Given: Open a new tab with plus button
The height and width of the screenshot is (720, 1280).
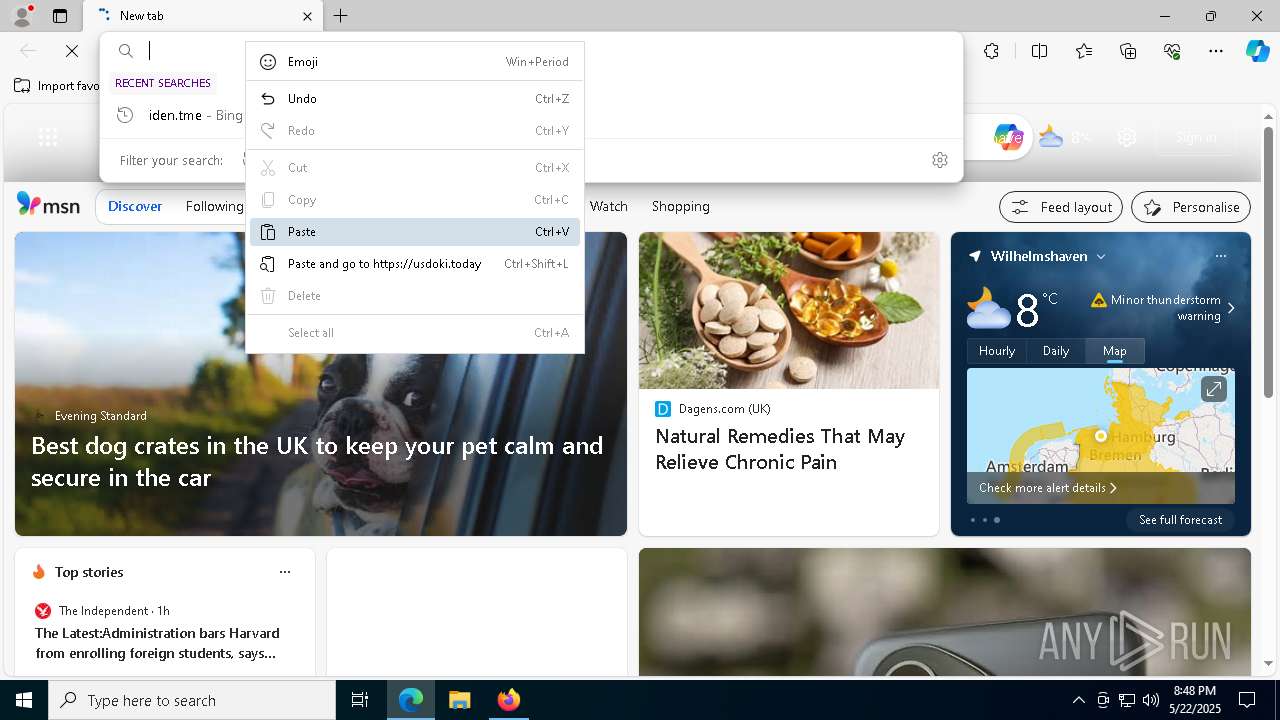Looking at the screenshot, I should click(341, 16).
